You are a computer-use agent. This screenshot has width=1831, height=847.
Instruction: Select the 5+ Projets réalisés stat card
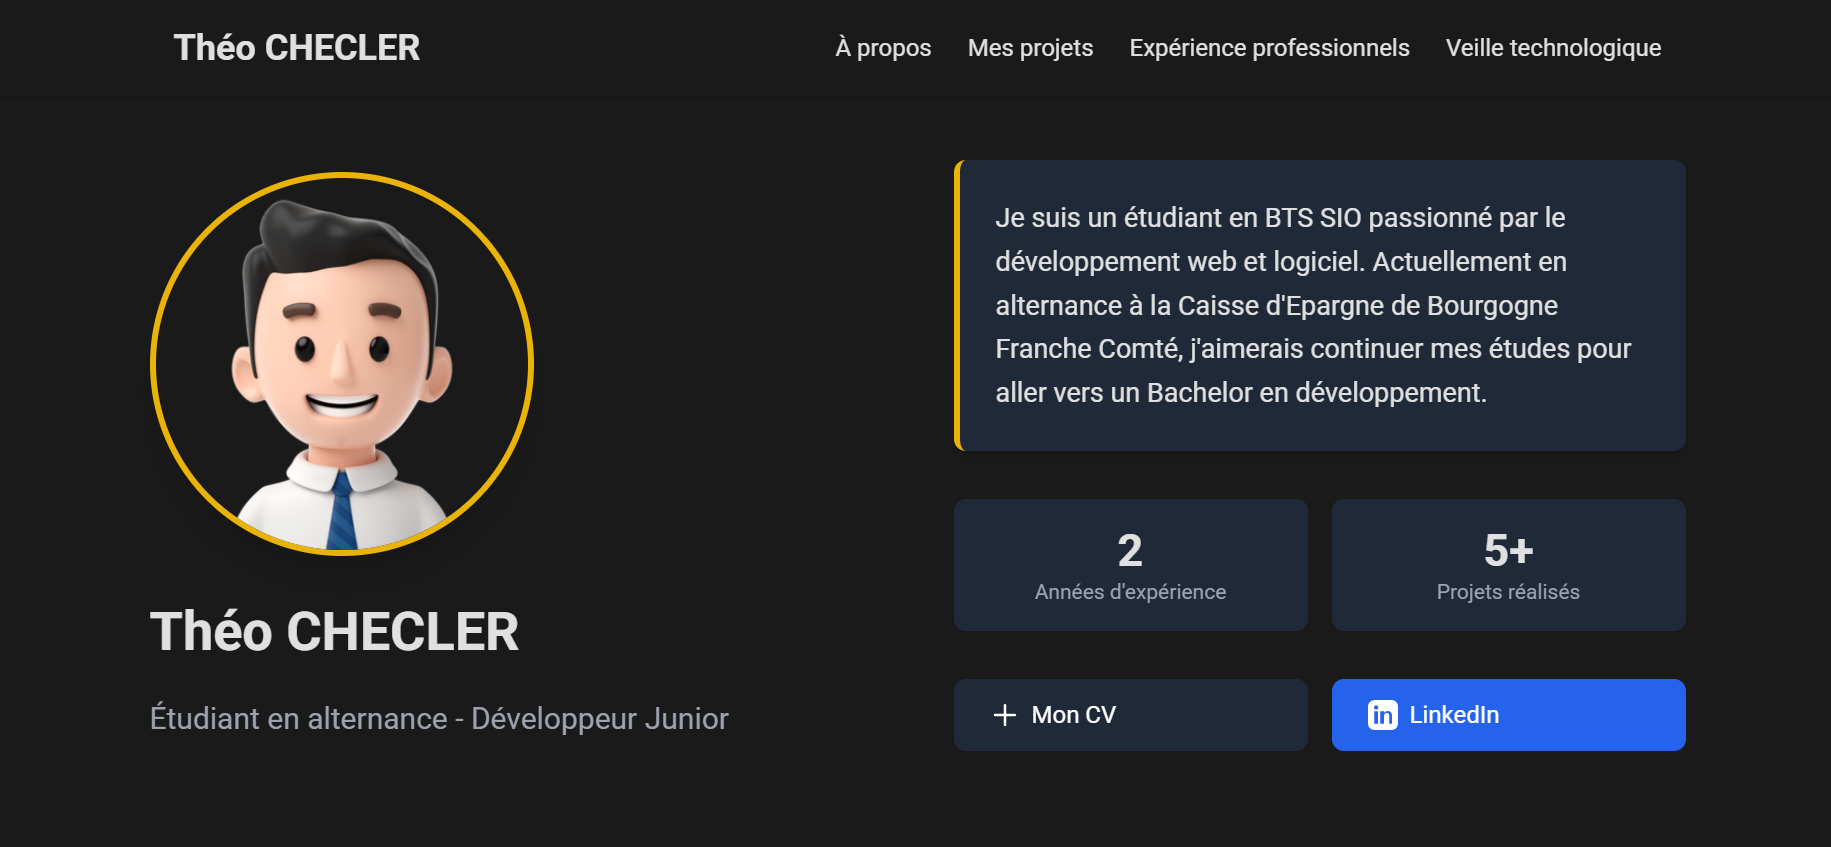(1508, 565)
